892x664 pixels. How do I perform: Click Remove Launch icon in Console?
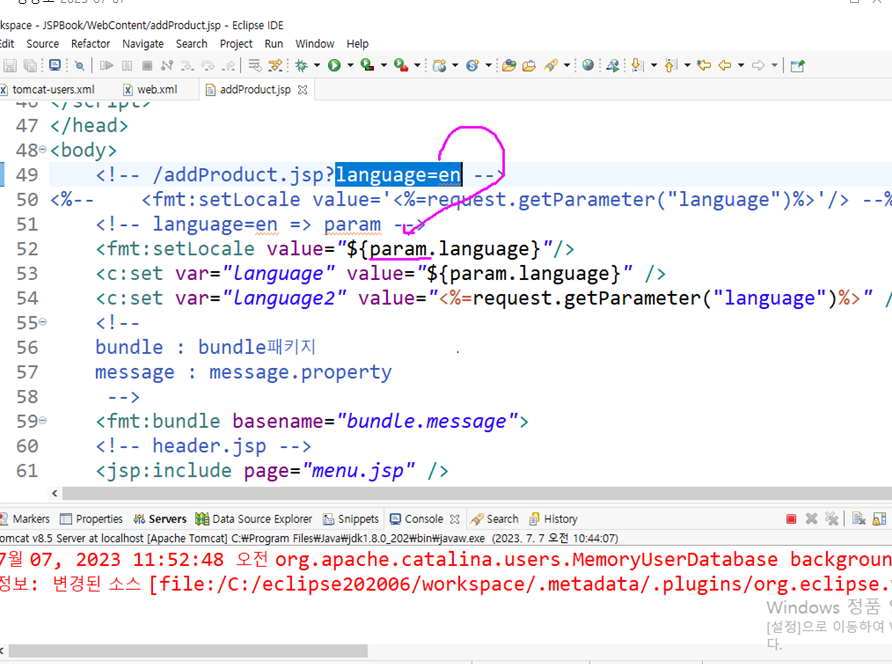pyautogui.click(x=811, y=519)
